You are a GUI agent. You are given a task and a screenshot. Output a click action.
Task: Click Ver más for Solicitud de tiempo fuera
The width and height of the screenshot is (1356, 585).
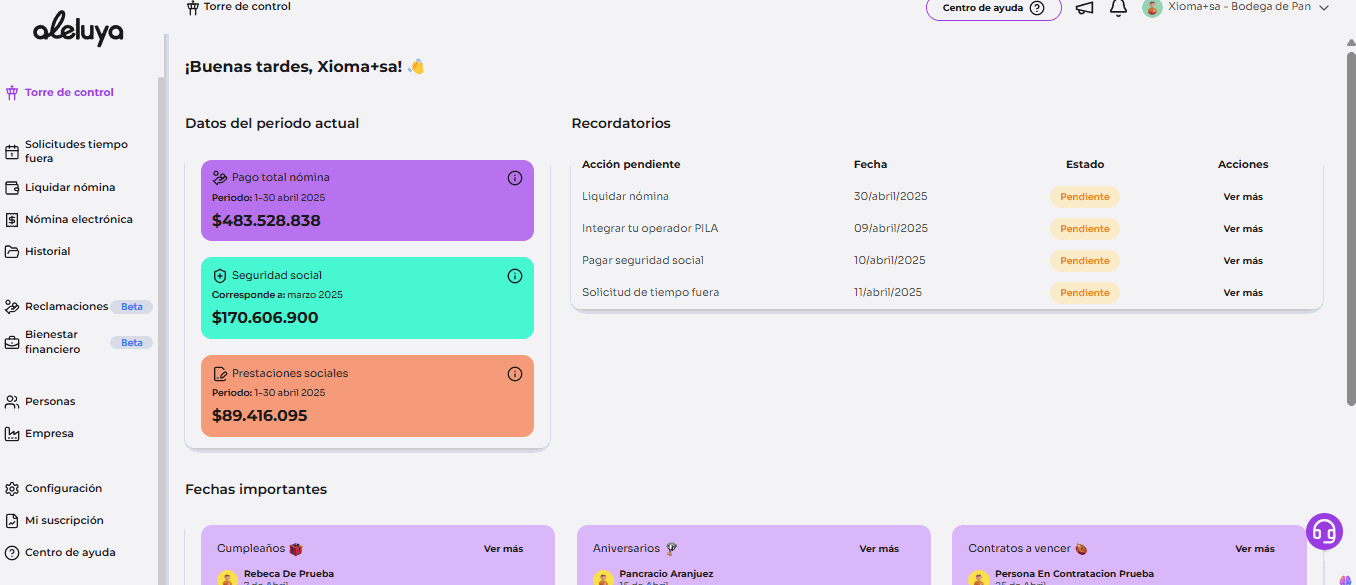[x=1243, y=293]
